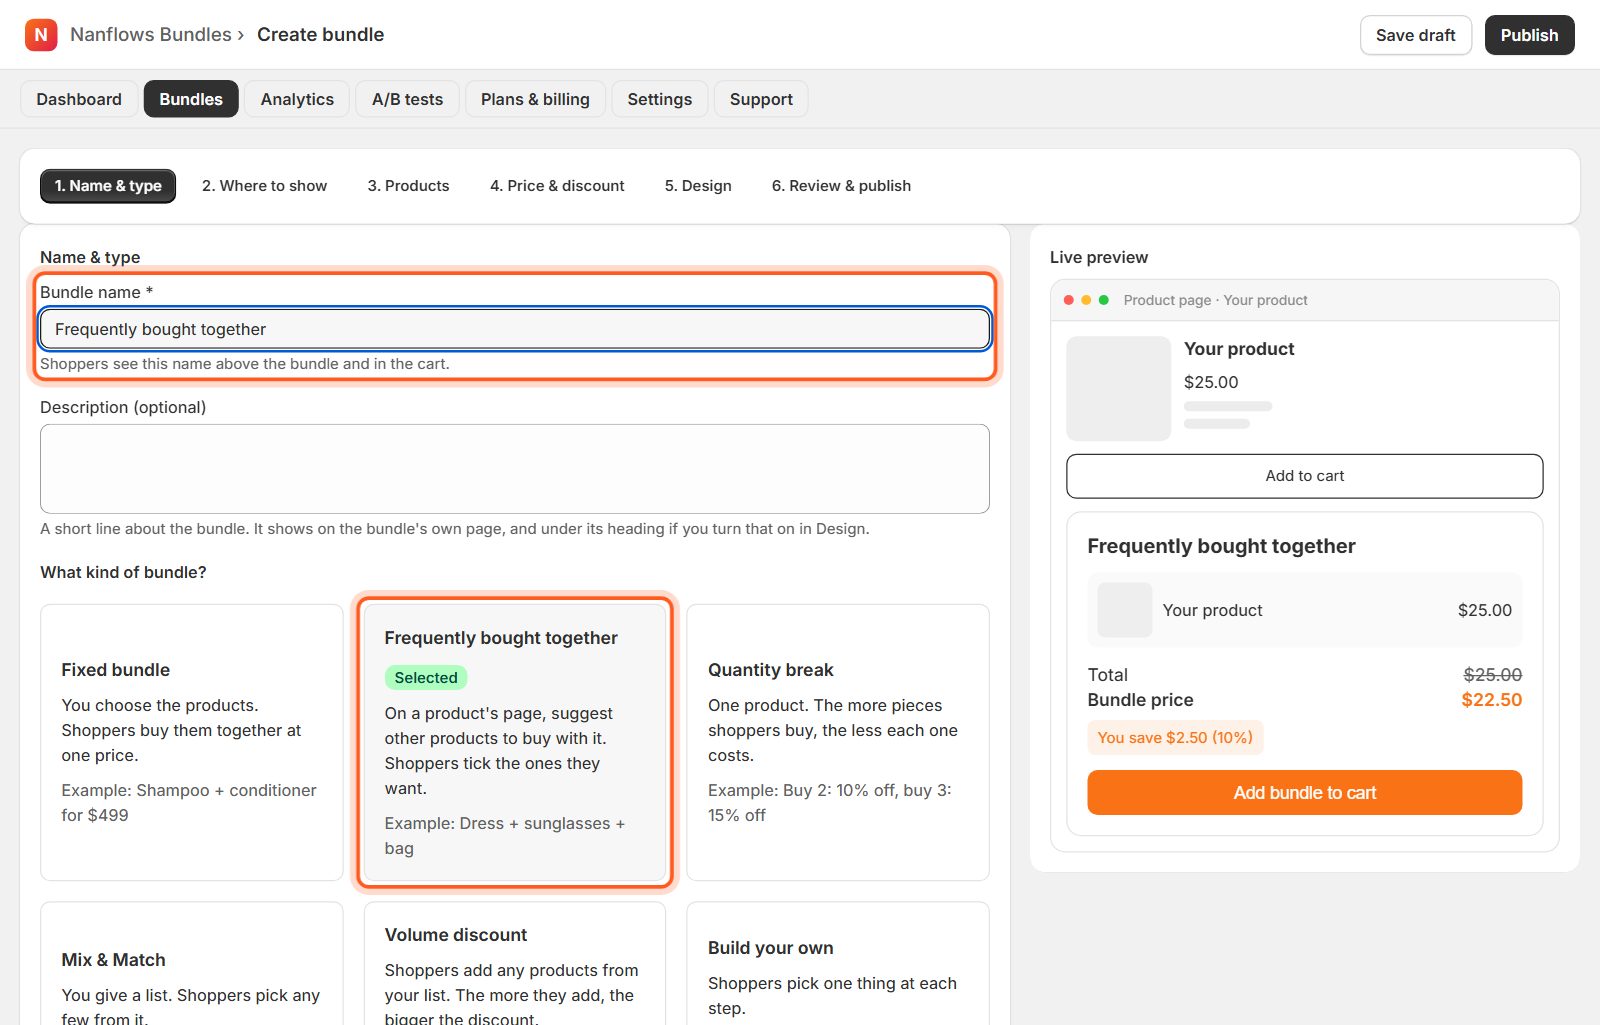Go to step 5. Design

click(698, 186)
